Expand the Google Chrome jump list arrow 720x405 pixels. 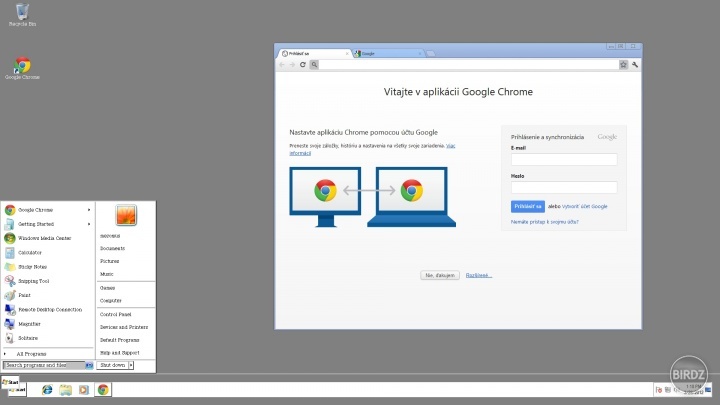pyautogui.click(x=89, y=210)
